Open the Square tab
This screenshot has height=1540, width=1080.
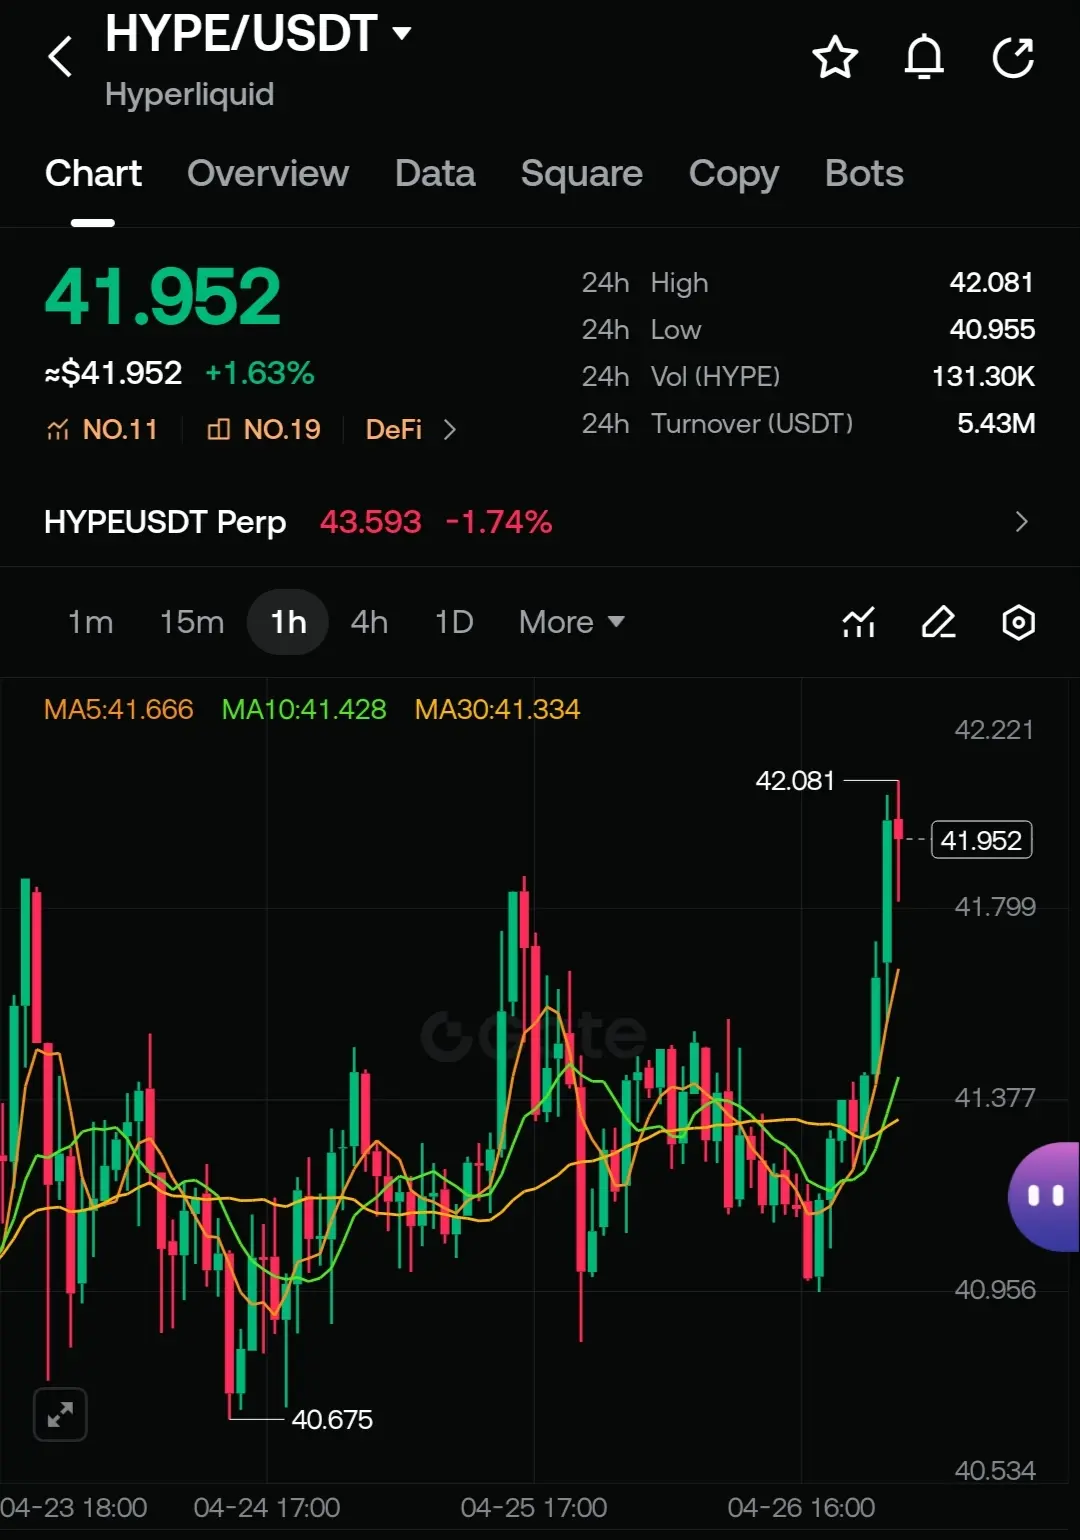click(x=582, y=173)
